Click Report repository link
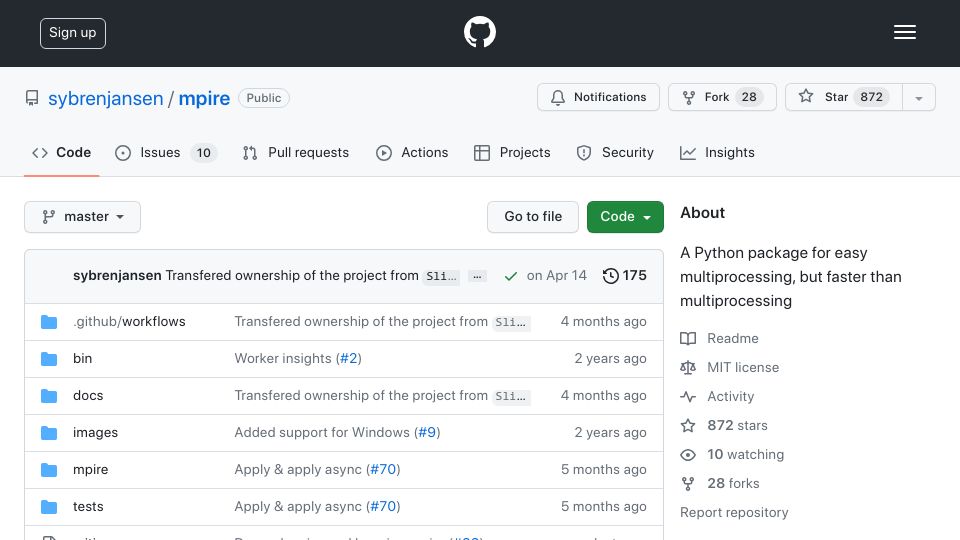The height and width of the screenshot is (540, 960). (x=734, y=512)
